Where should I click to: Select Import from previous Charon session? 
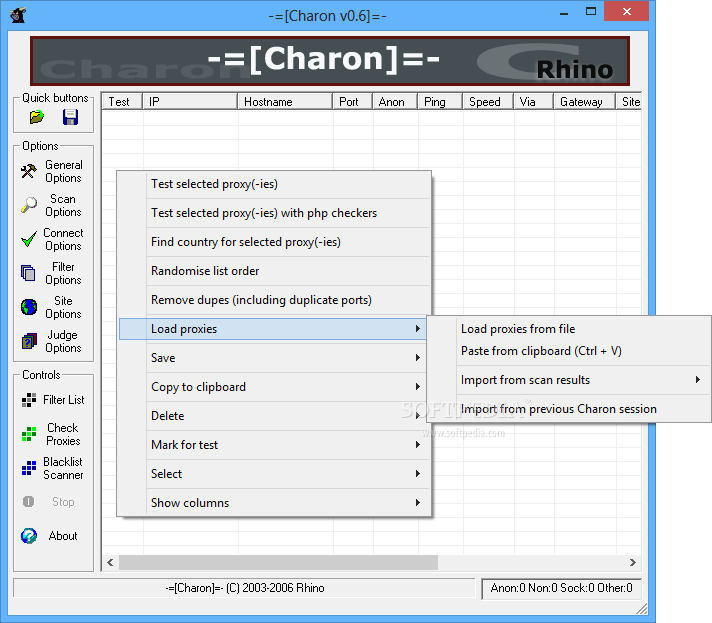click(x=569, y=409)
